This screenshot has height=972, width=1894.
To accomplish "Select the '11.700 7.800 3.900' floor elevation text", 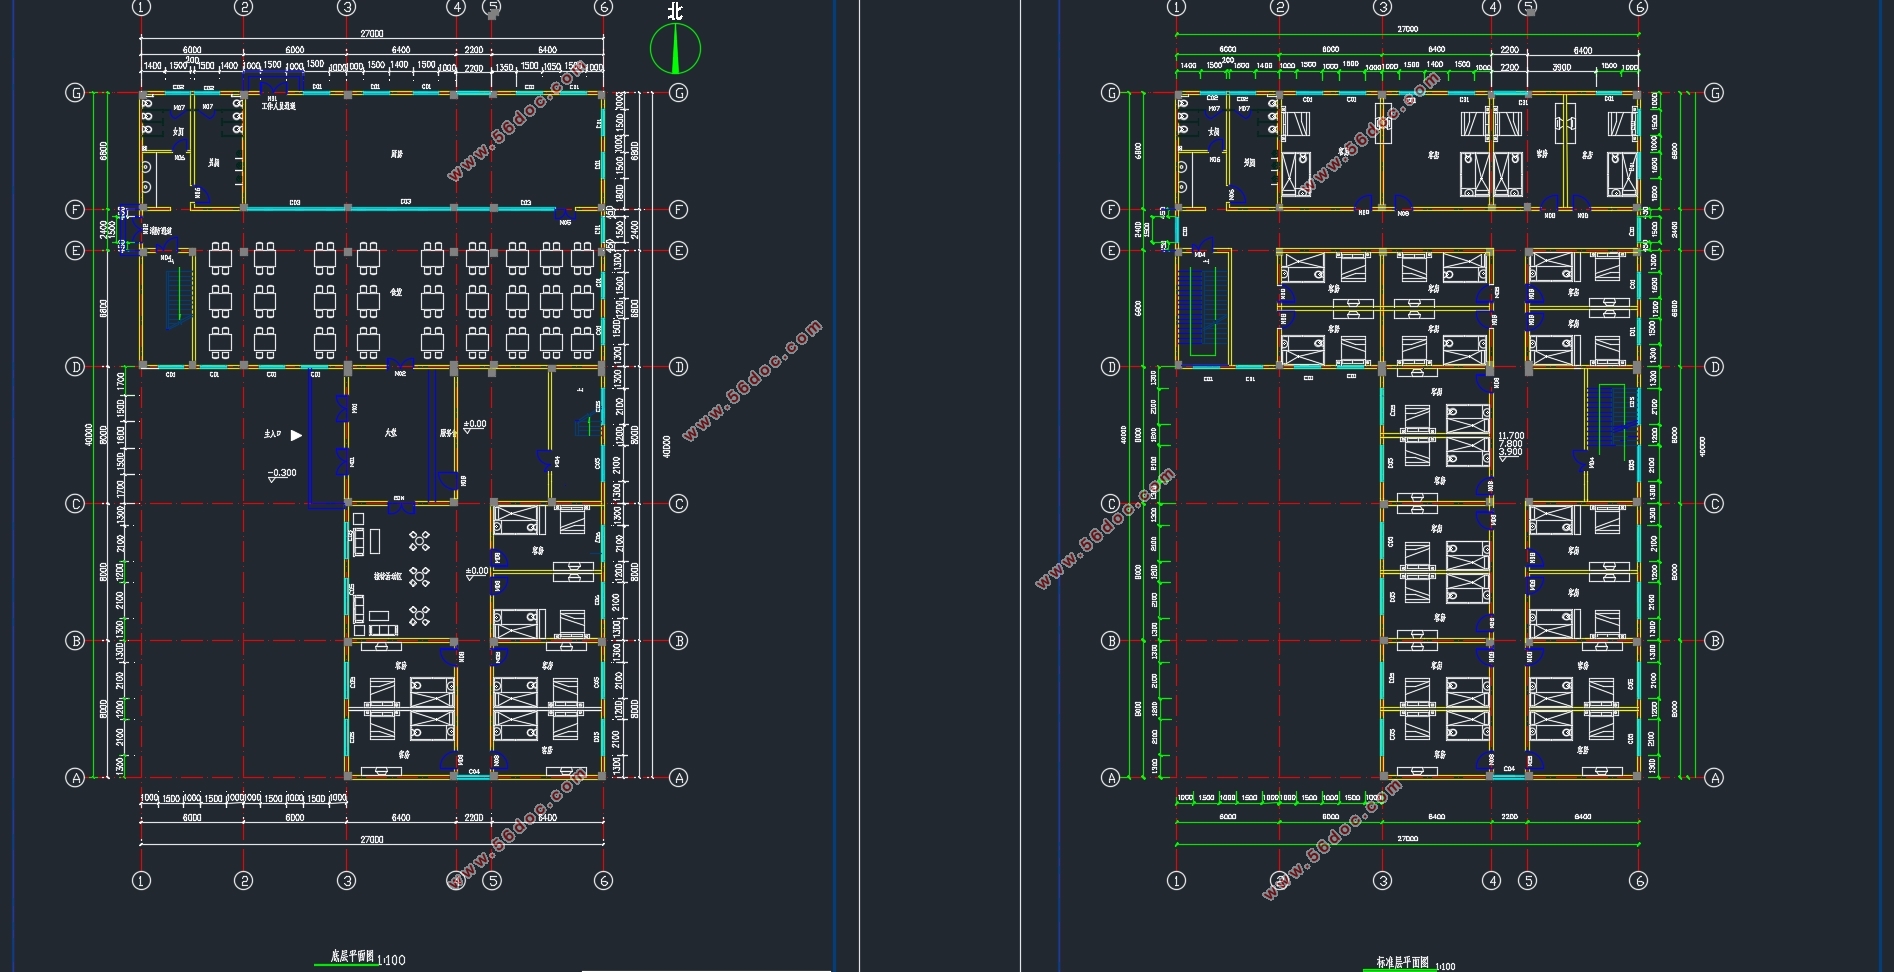I will point(1510,444).
